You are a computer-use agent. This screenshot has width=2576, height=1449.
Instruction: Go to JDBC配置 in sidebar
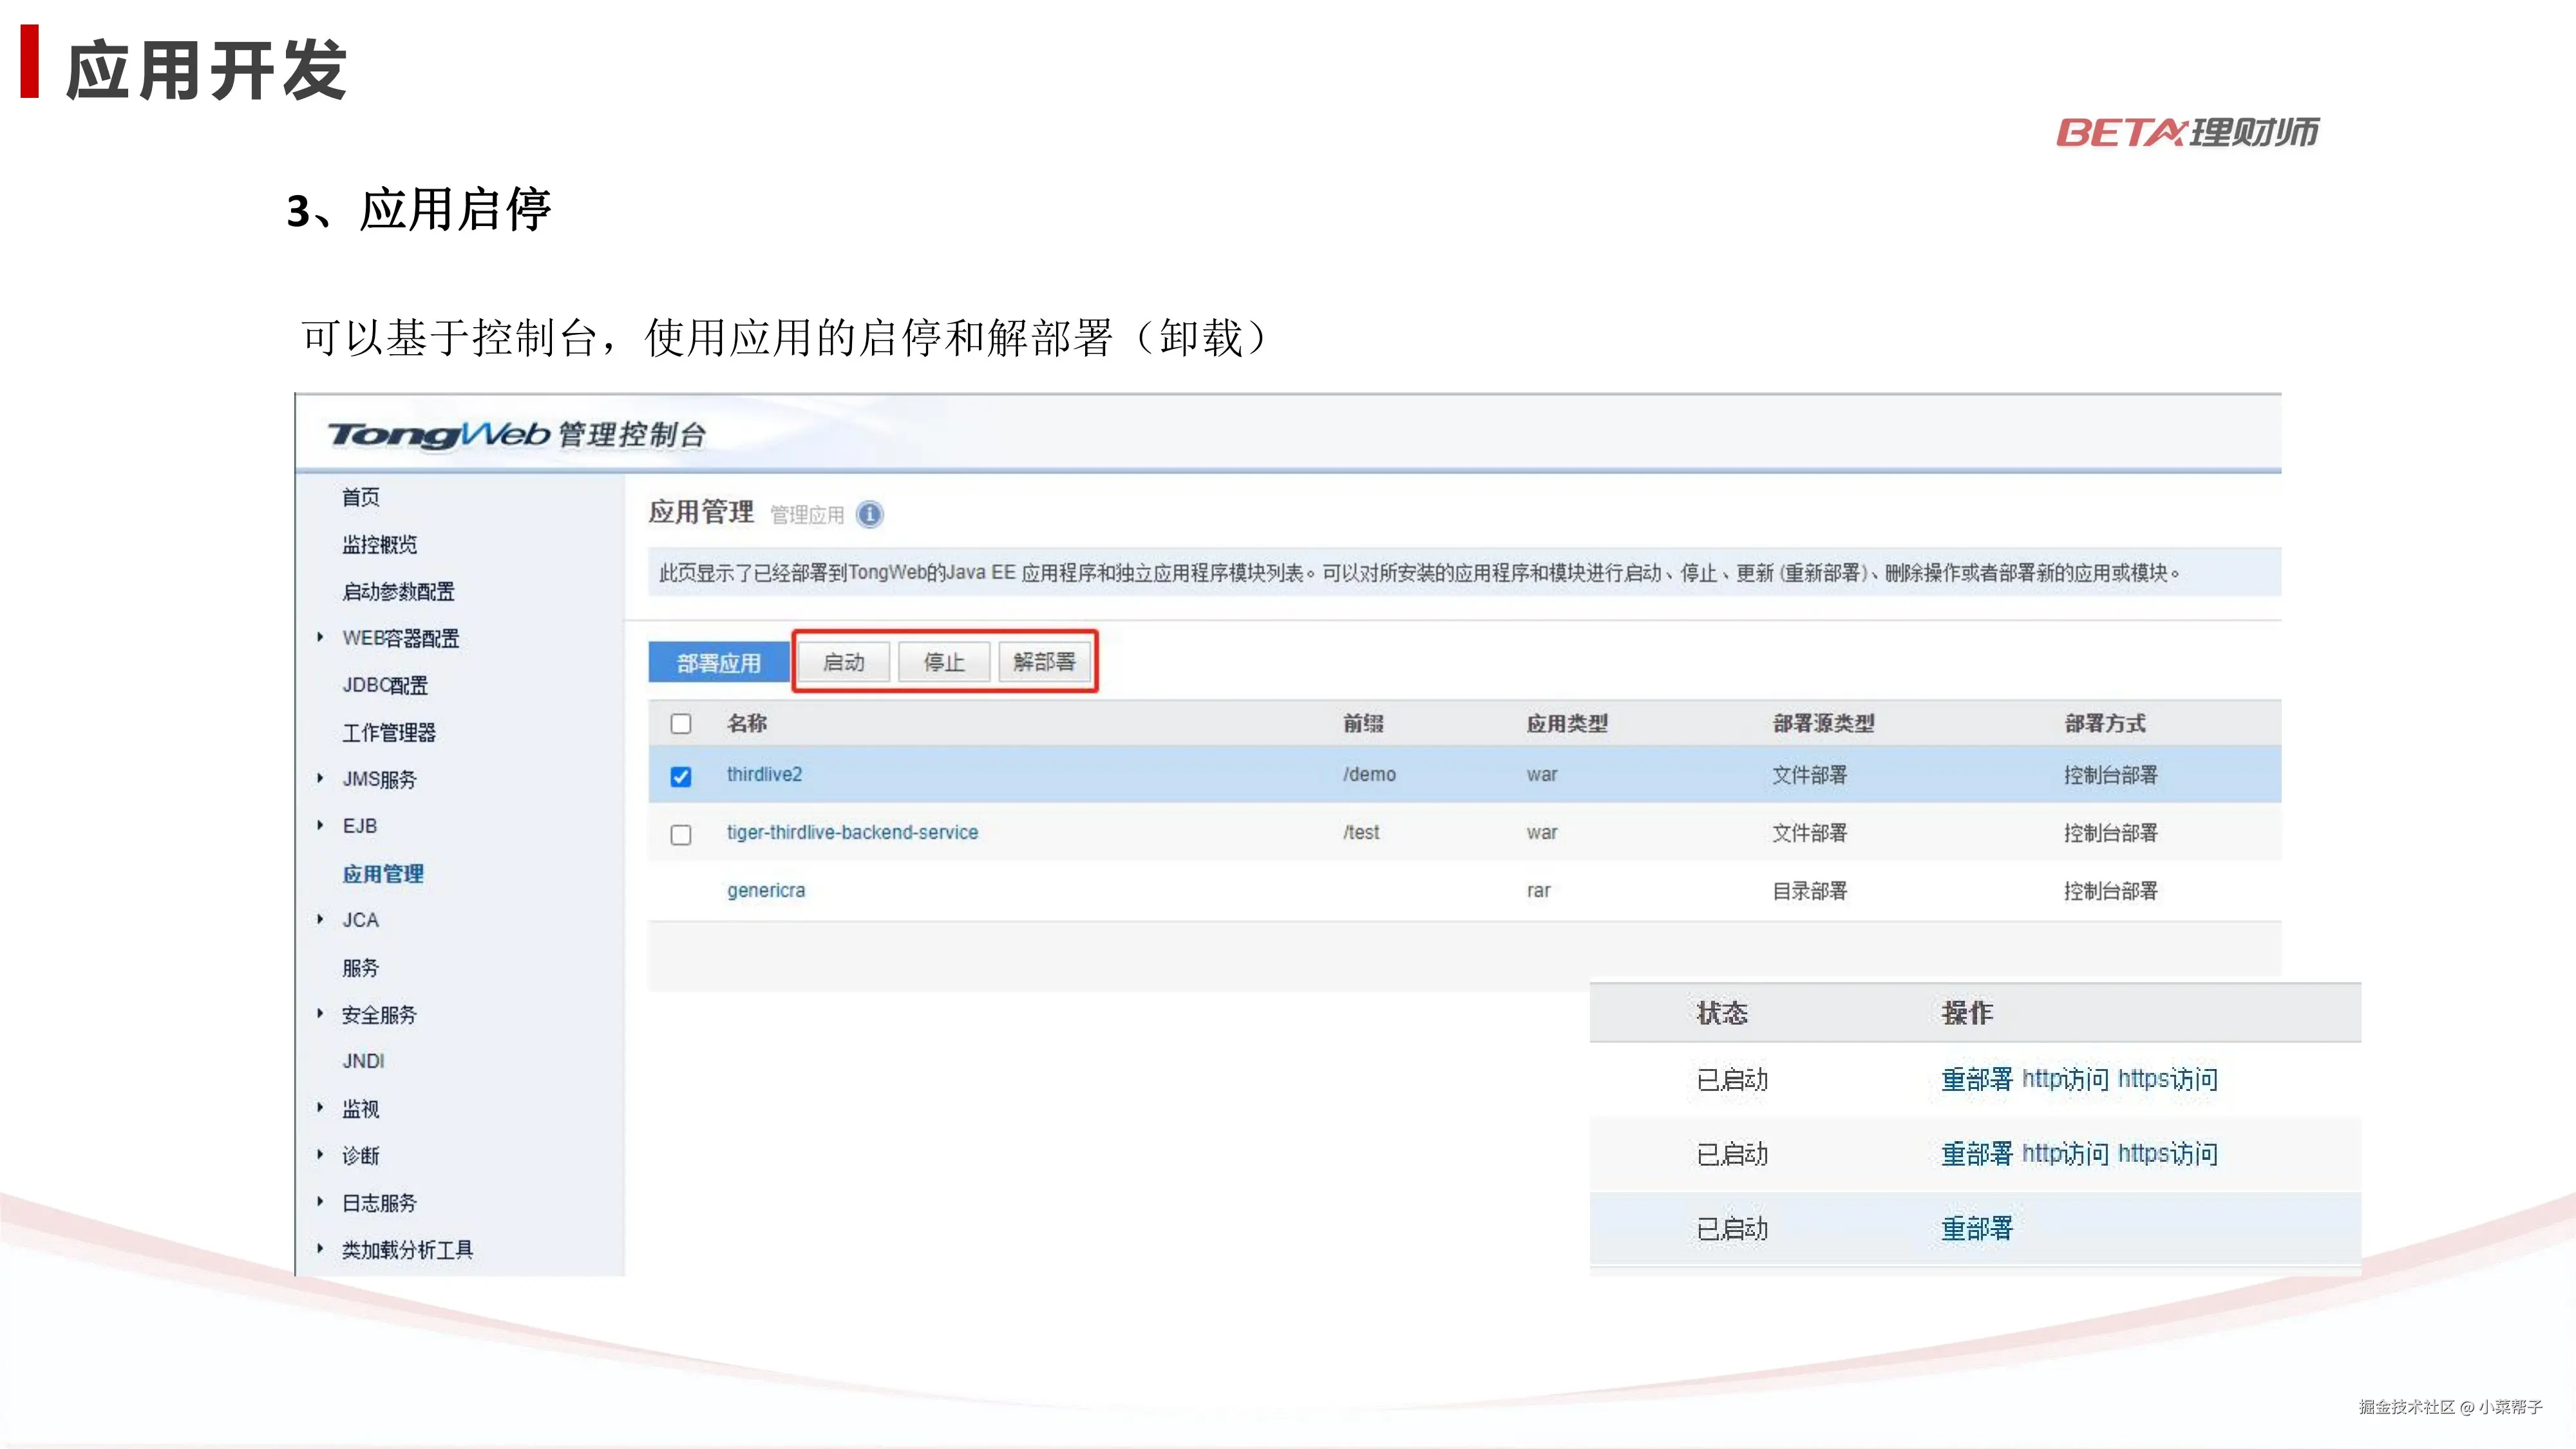(x=385, y=685)
